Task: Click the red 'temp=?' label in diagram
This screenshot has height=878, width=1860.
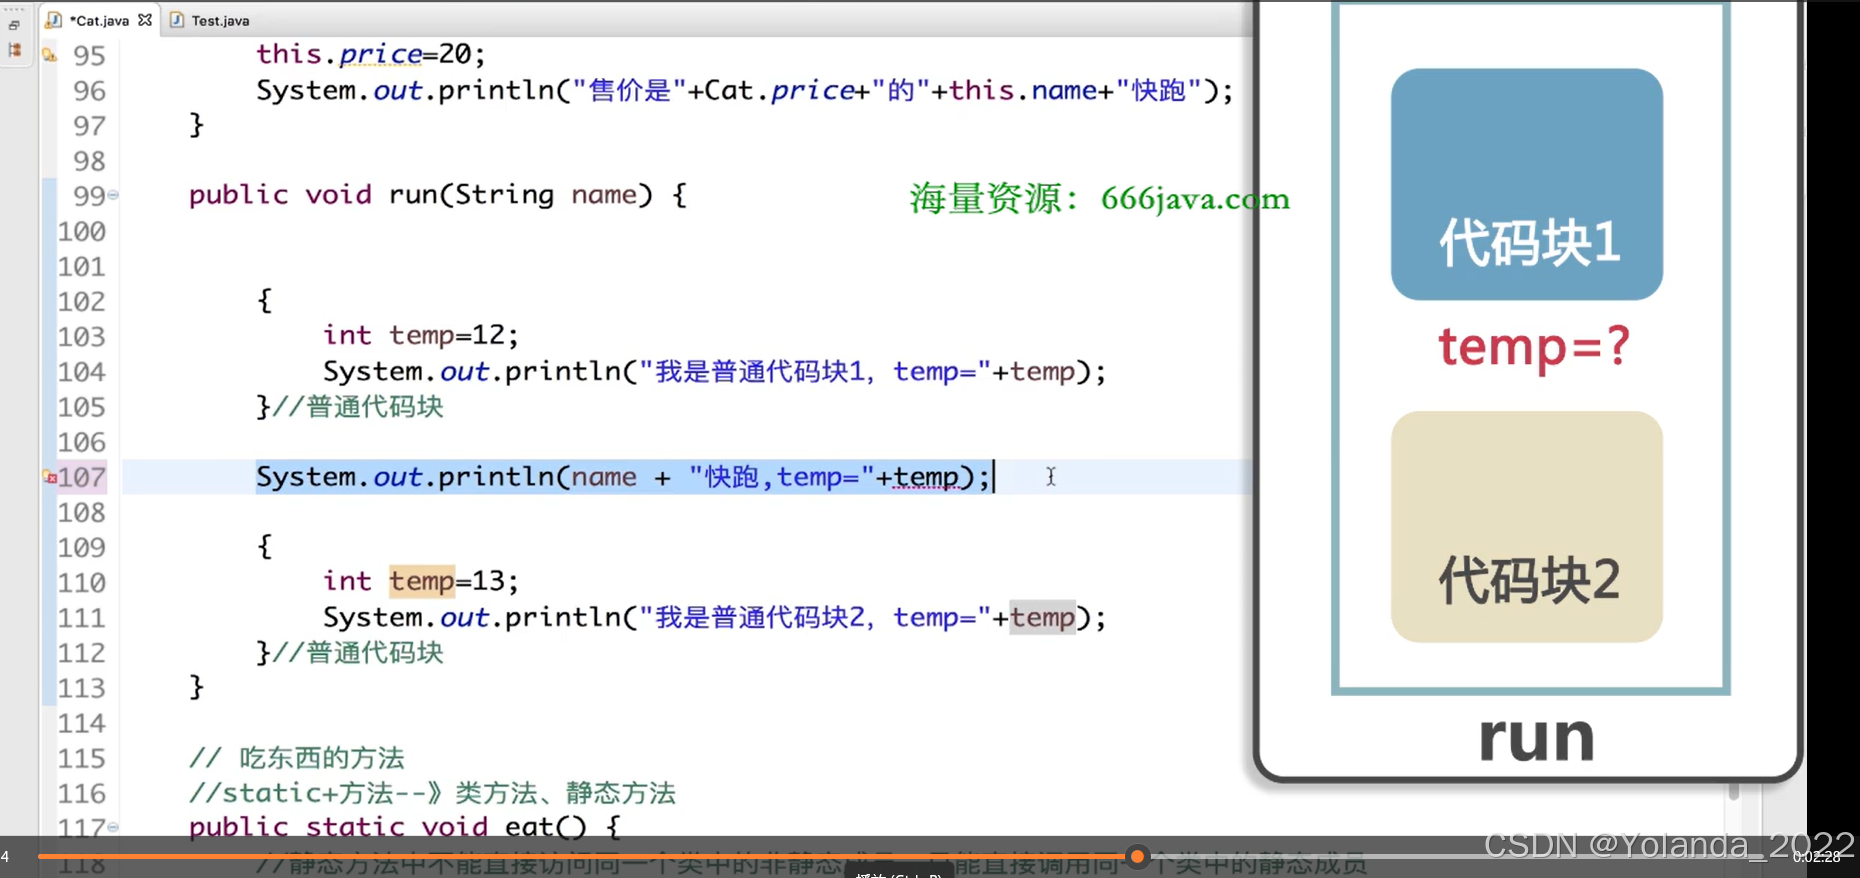Action: (1534, 347)
